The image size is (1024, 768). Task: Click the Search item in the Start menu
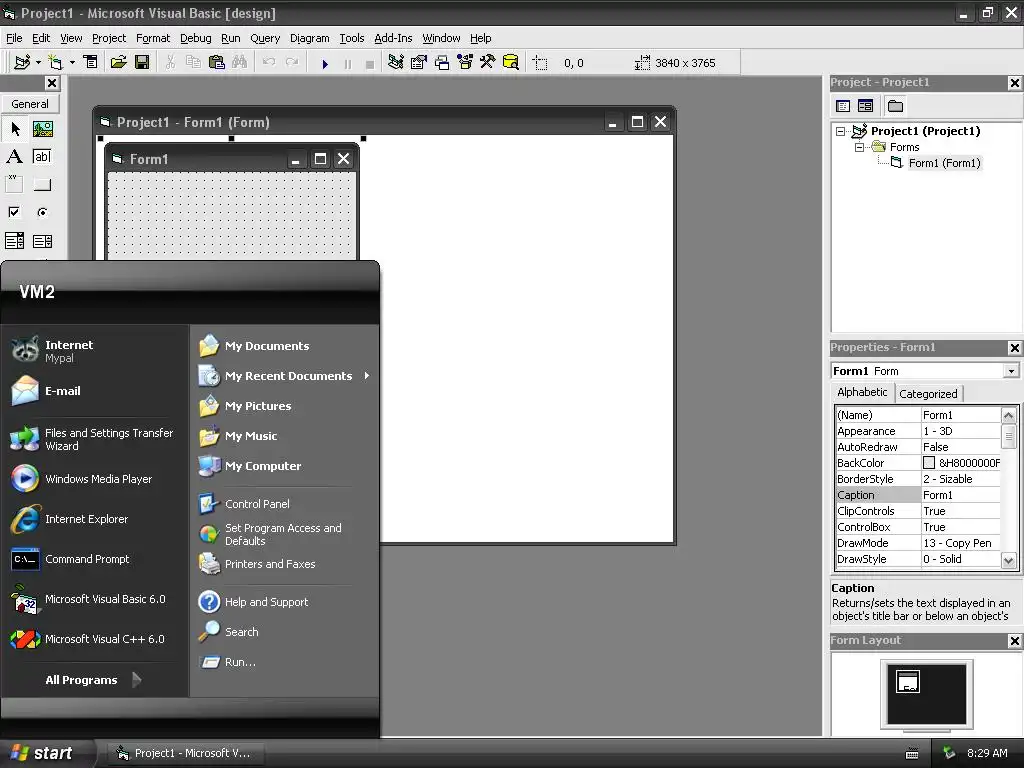[x=242, y=632]
